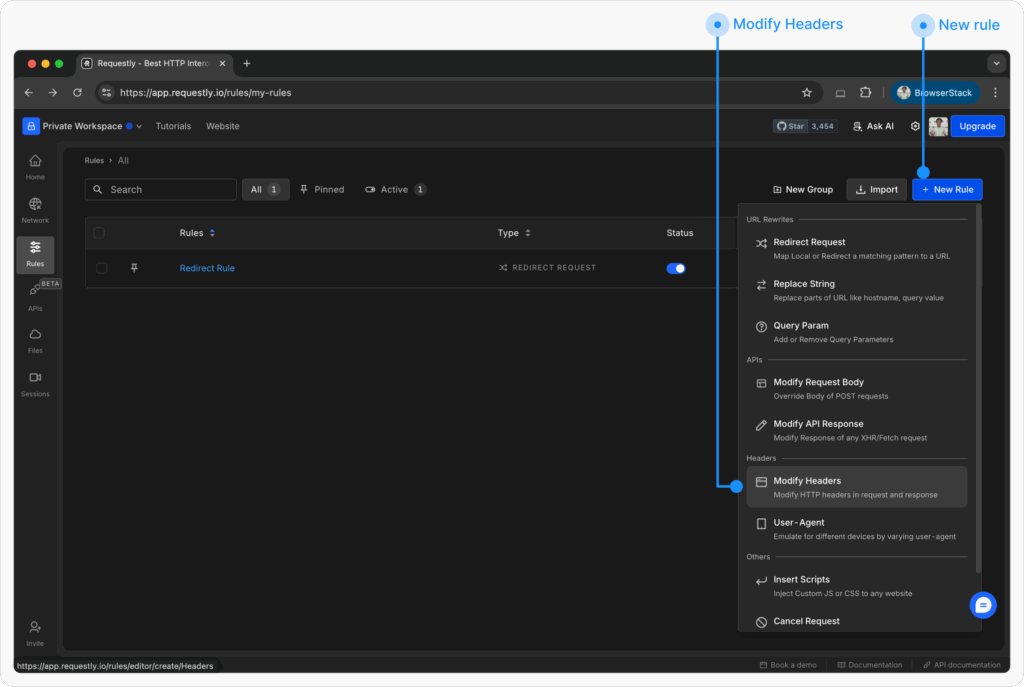Screen dimensions: 1024x687
Task: Open the browser extensions puzzle icon
Action: (x=865, y=93)
